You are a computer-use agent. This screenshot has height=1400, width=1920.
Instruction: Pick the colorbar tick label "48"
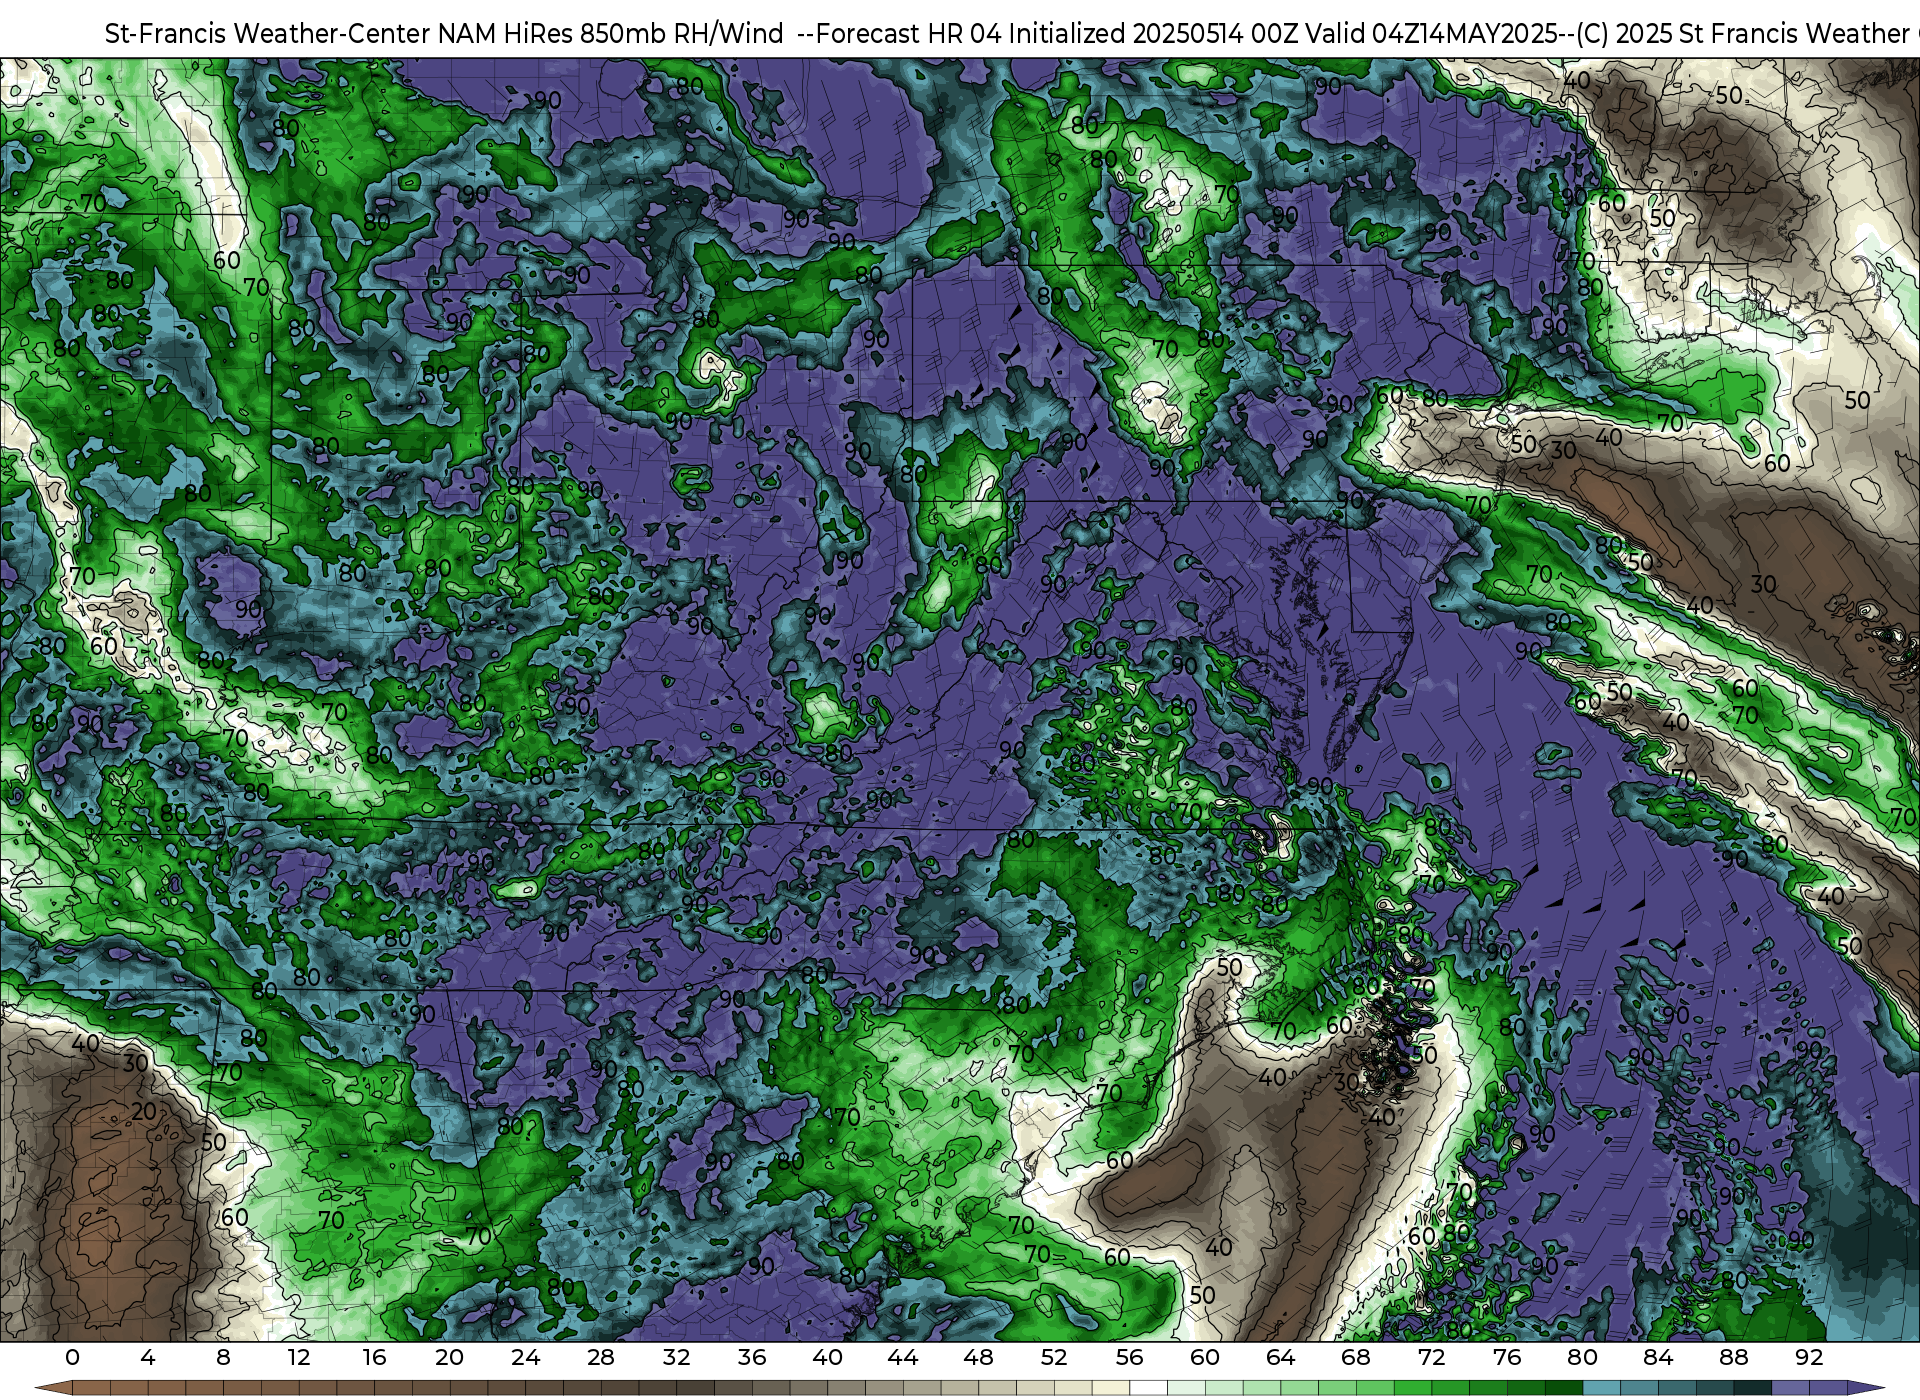point(978,1357)
